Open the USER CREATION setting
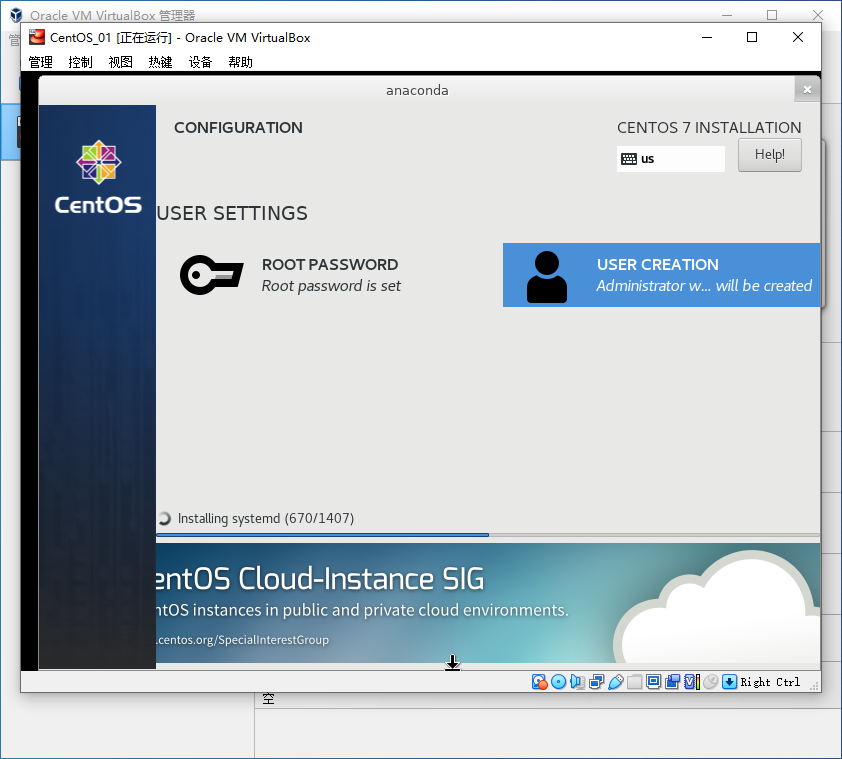This screenshot has height=759, width=842. (662, 275)
